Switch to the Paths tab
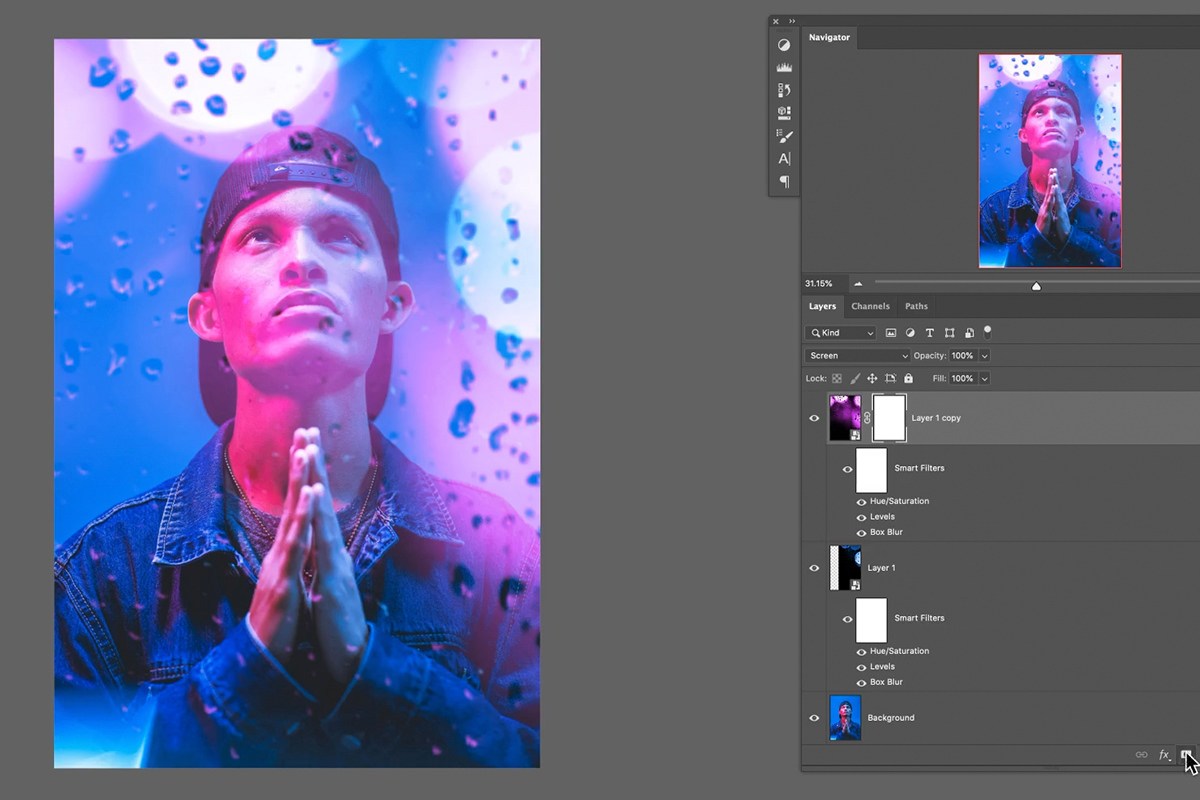The height and width of the screenshot is (800, 1200). point(916,306)
